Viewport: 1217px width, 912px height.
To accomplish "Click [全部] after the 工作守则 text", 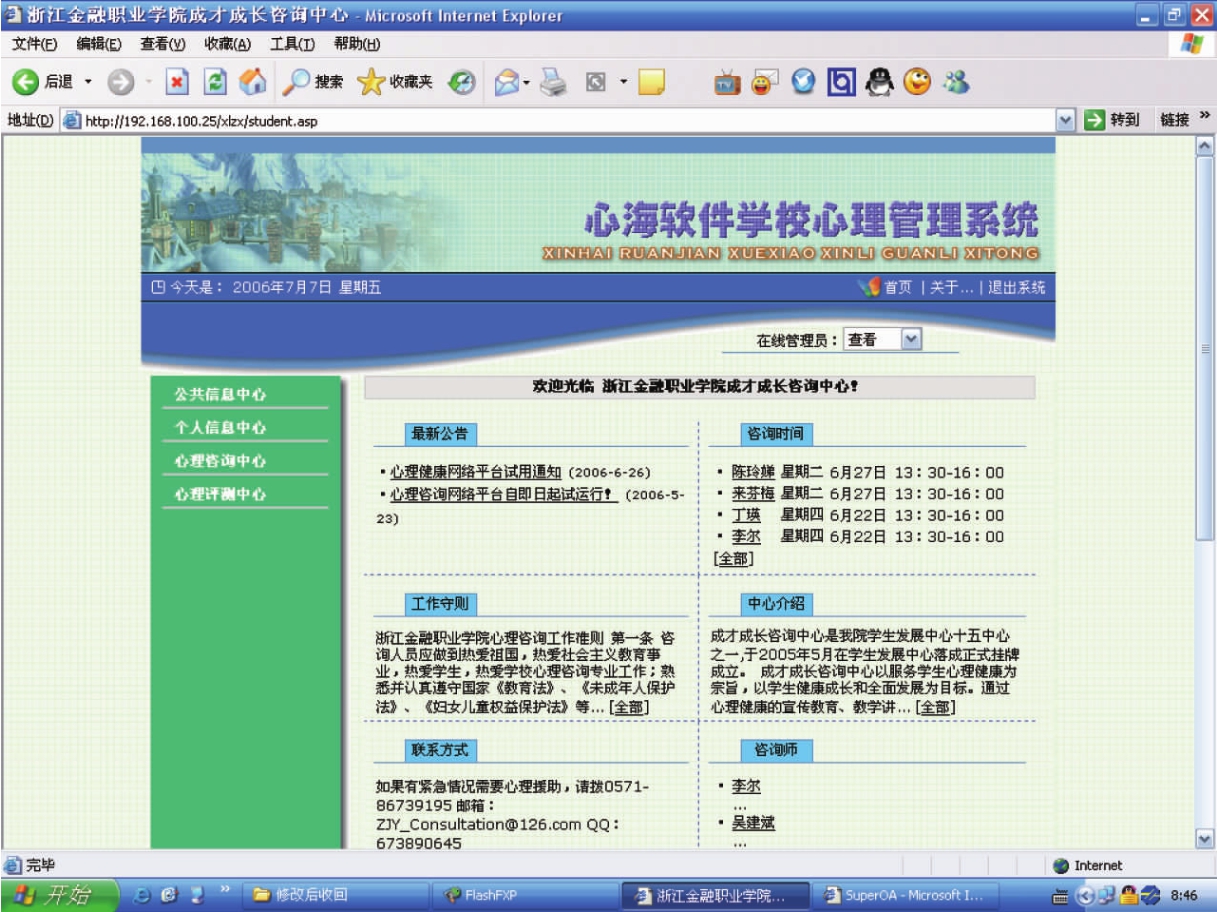I will tap(628, 708).
